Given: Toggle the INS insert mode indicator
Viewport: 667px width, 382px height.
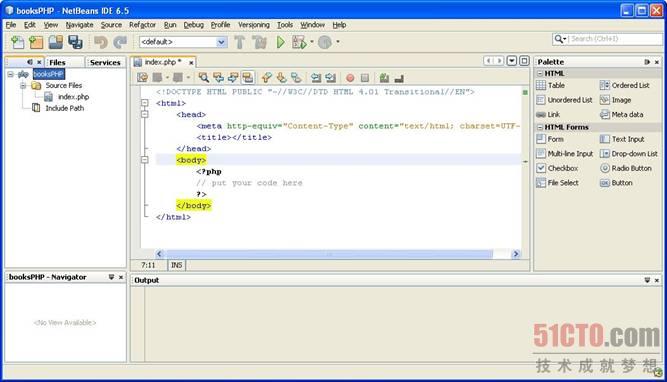Looking at the screenshot, I should point(176,265).
